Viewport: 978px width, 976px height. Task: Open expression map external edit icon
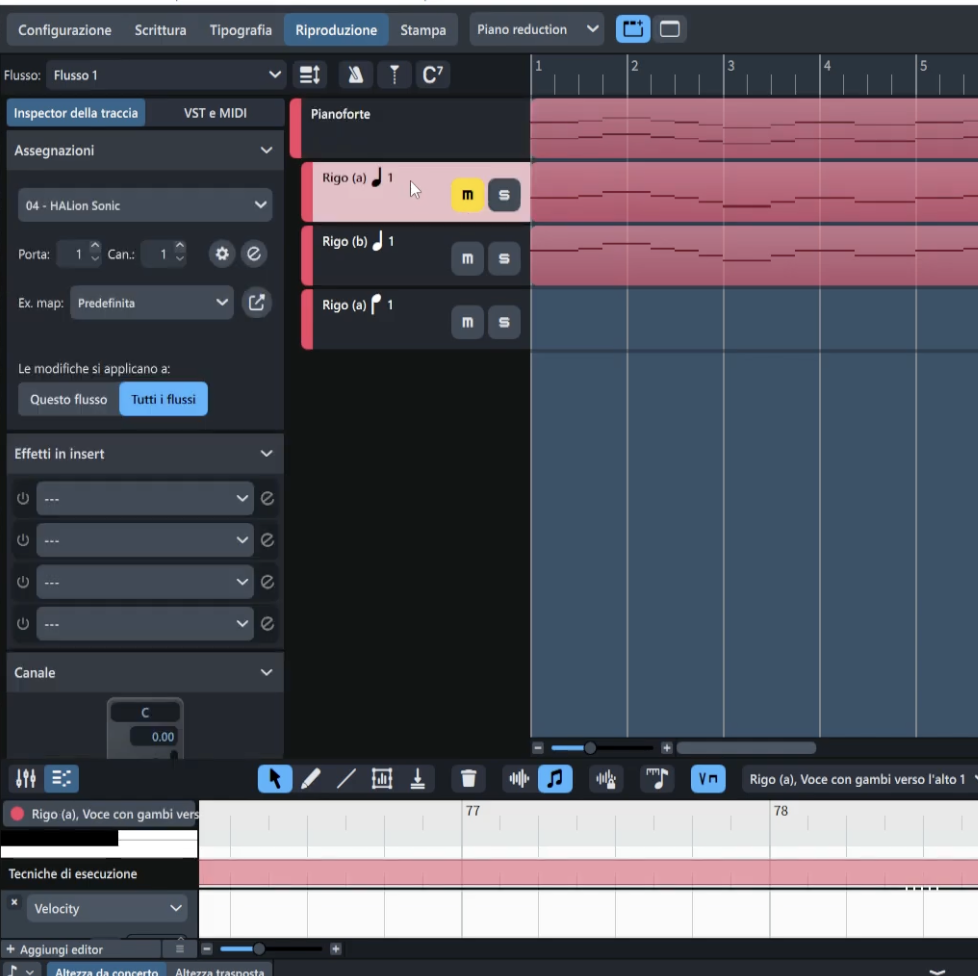pyautogui.click(x=256, y=302)
